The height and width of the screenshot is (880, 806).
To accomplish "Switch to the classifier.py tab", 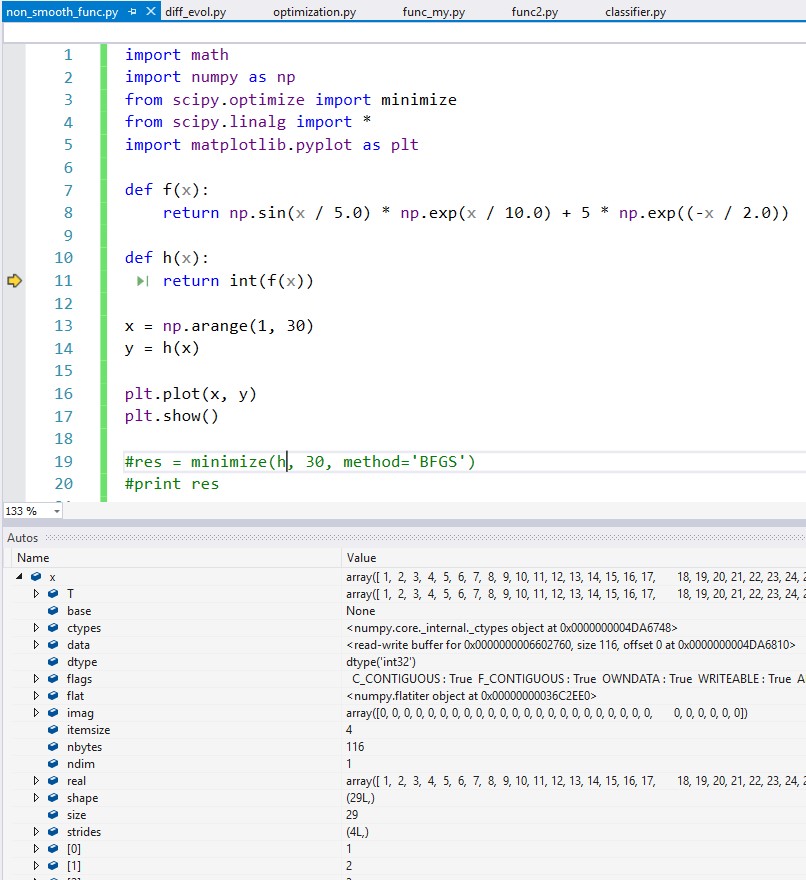I will tap(635, 12).
